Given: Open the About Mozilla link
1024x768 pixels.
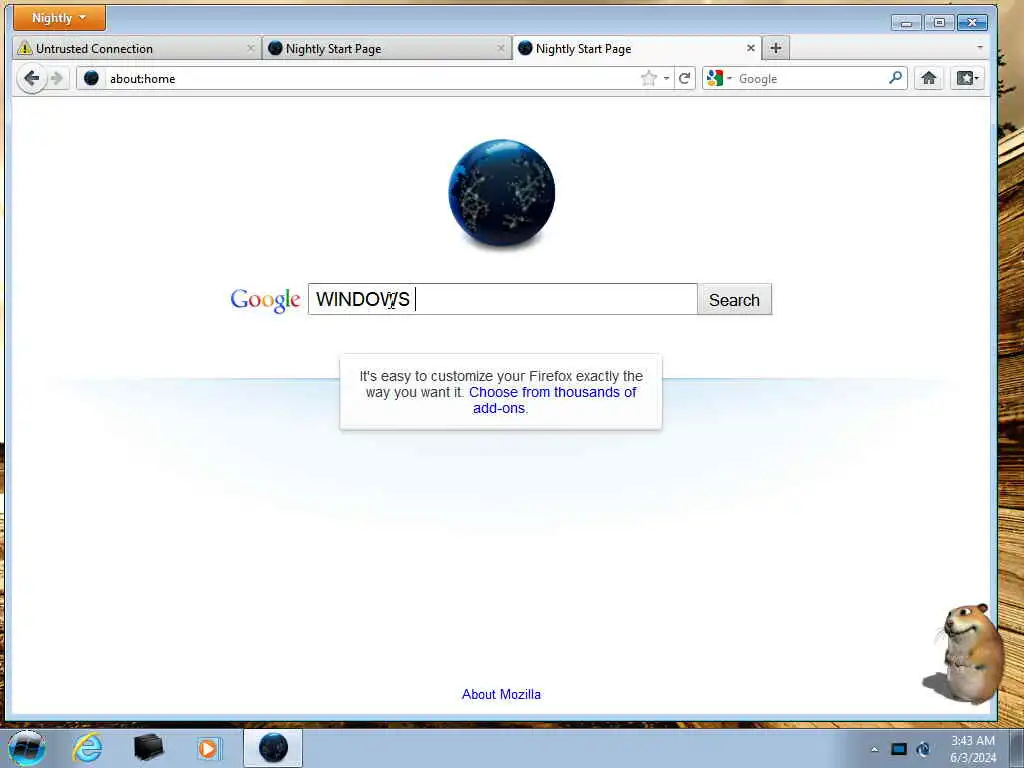Looking at the screenshot, I should pyautogui.click(x=502, y=694).
